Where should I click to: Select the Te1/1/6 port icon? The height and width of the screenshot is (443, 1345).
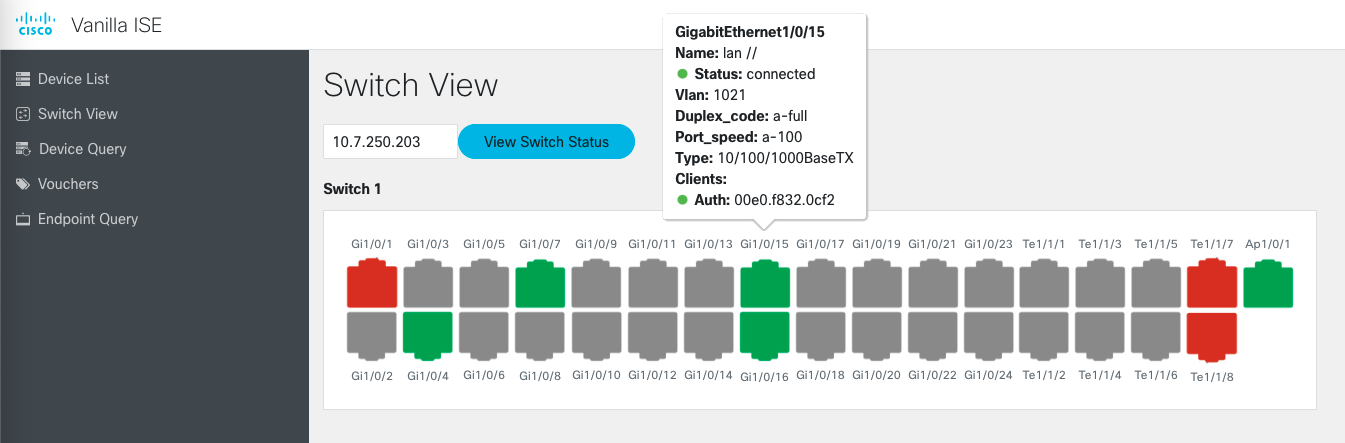pos(1156,336)
